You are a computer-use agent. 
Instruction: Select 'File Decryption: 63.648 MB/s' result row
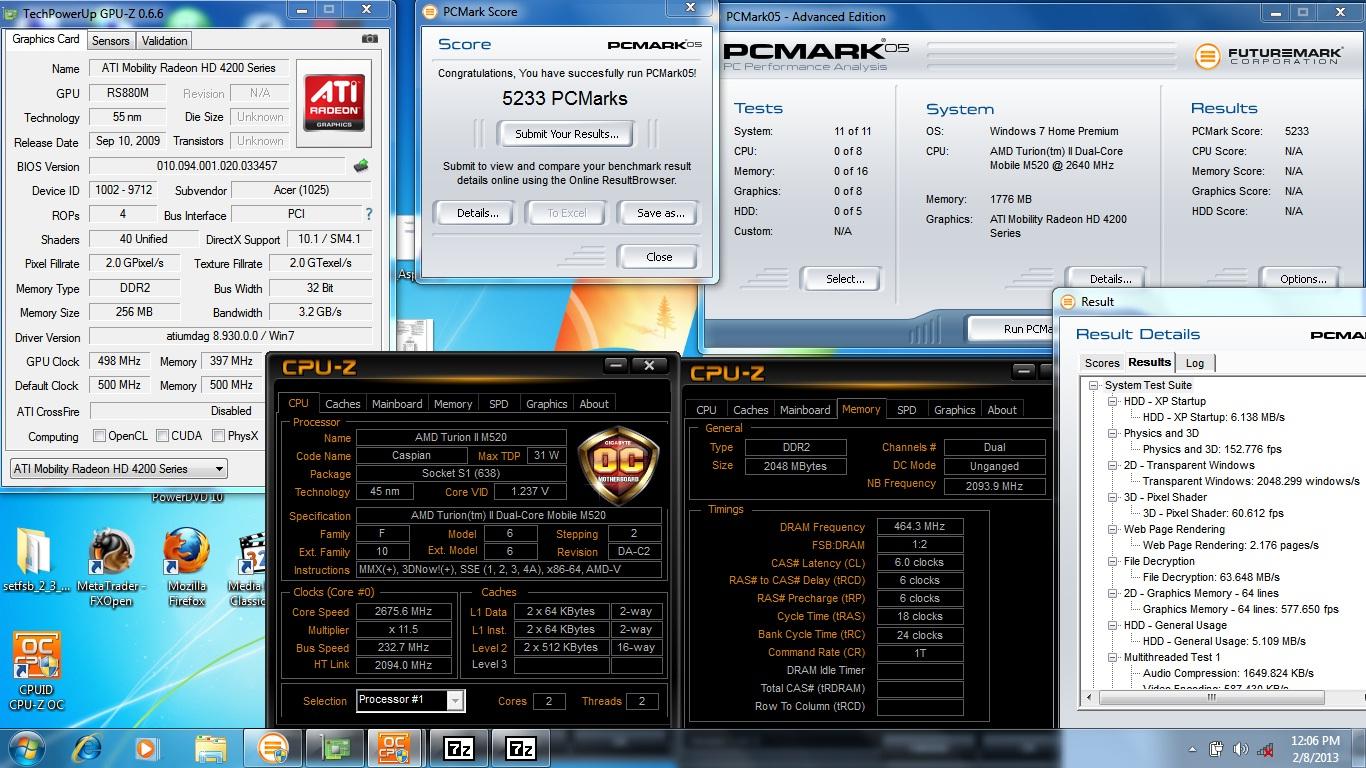(x=1211, y=577)
